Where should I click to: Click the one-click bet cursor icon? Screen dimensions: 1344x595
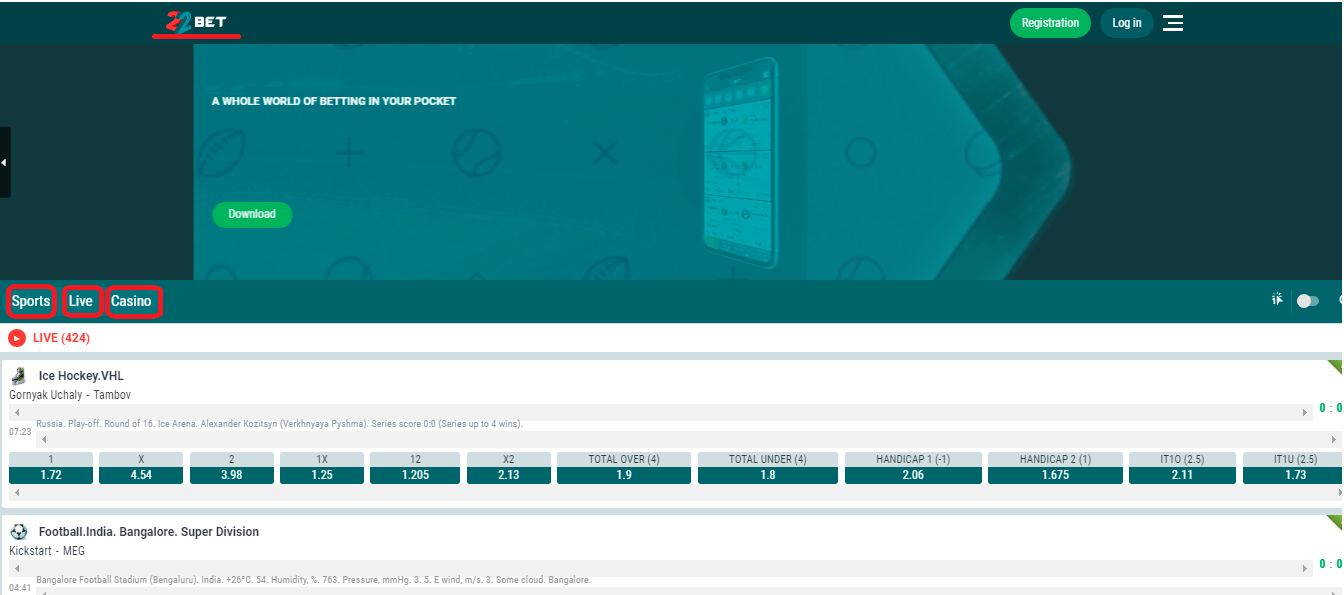point(1277,300)
